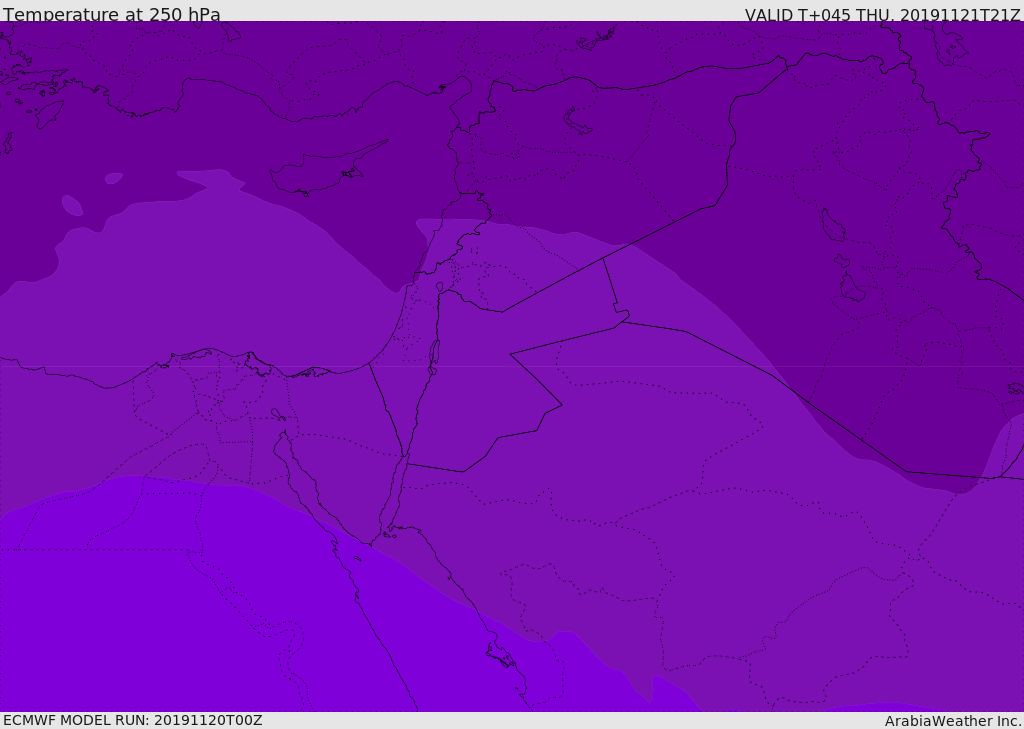Click the larger light-purple patch in the Mediterranean
The image size is (1024, 729).
coord(72,206)
